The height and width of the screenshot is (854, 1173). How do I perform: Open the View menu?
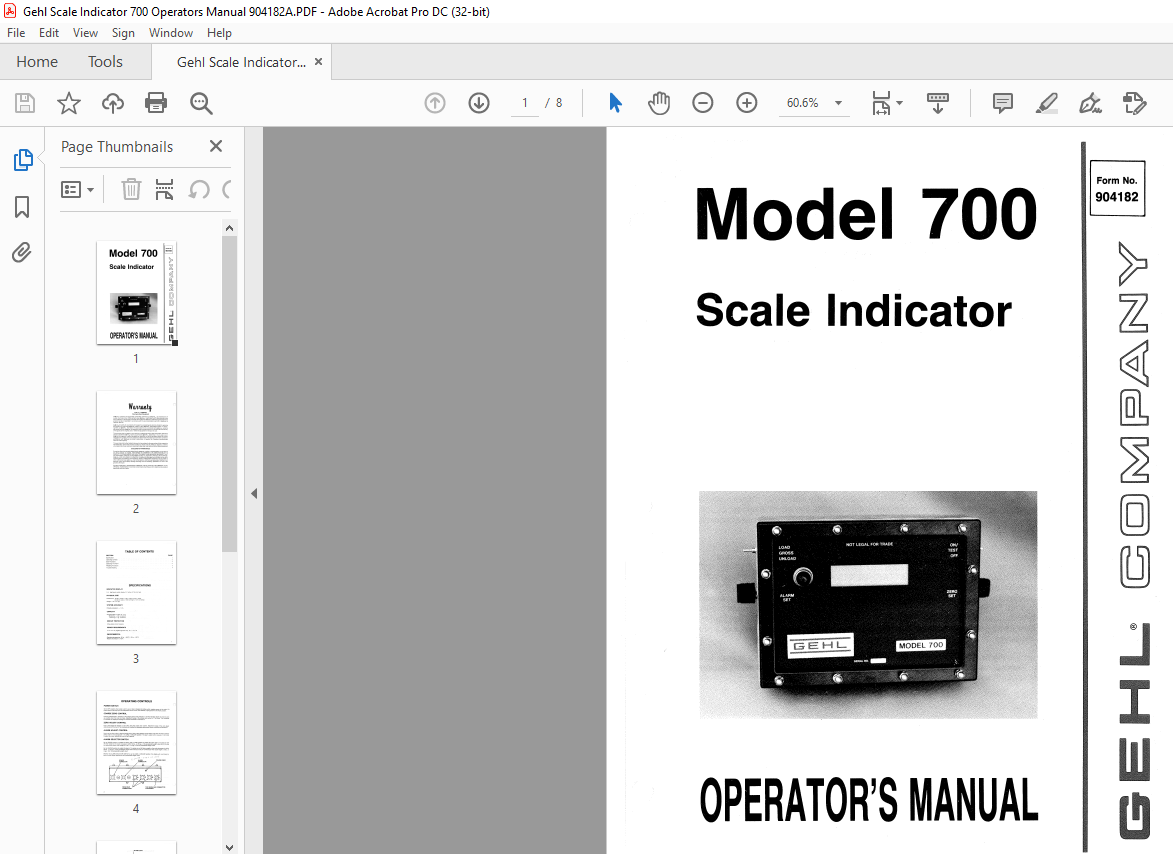(x=85, y=33)
